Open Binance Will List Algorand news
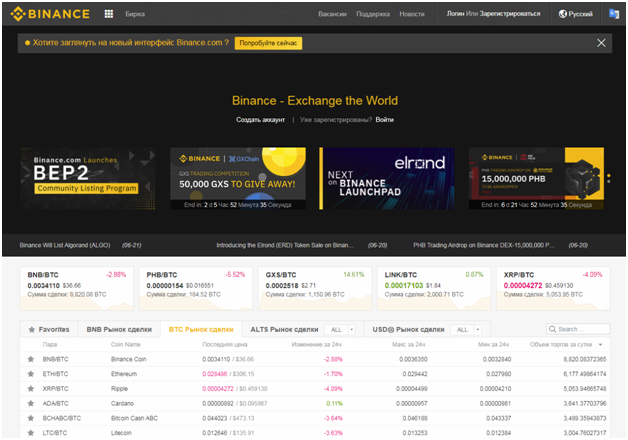Screen dimensions: 628x440 pyautogui.click(x=65, y=245)
